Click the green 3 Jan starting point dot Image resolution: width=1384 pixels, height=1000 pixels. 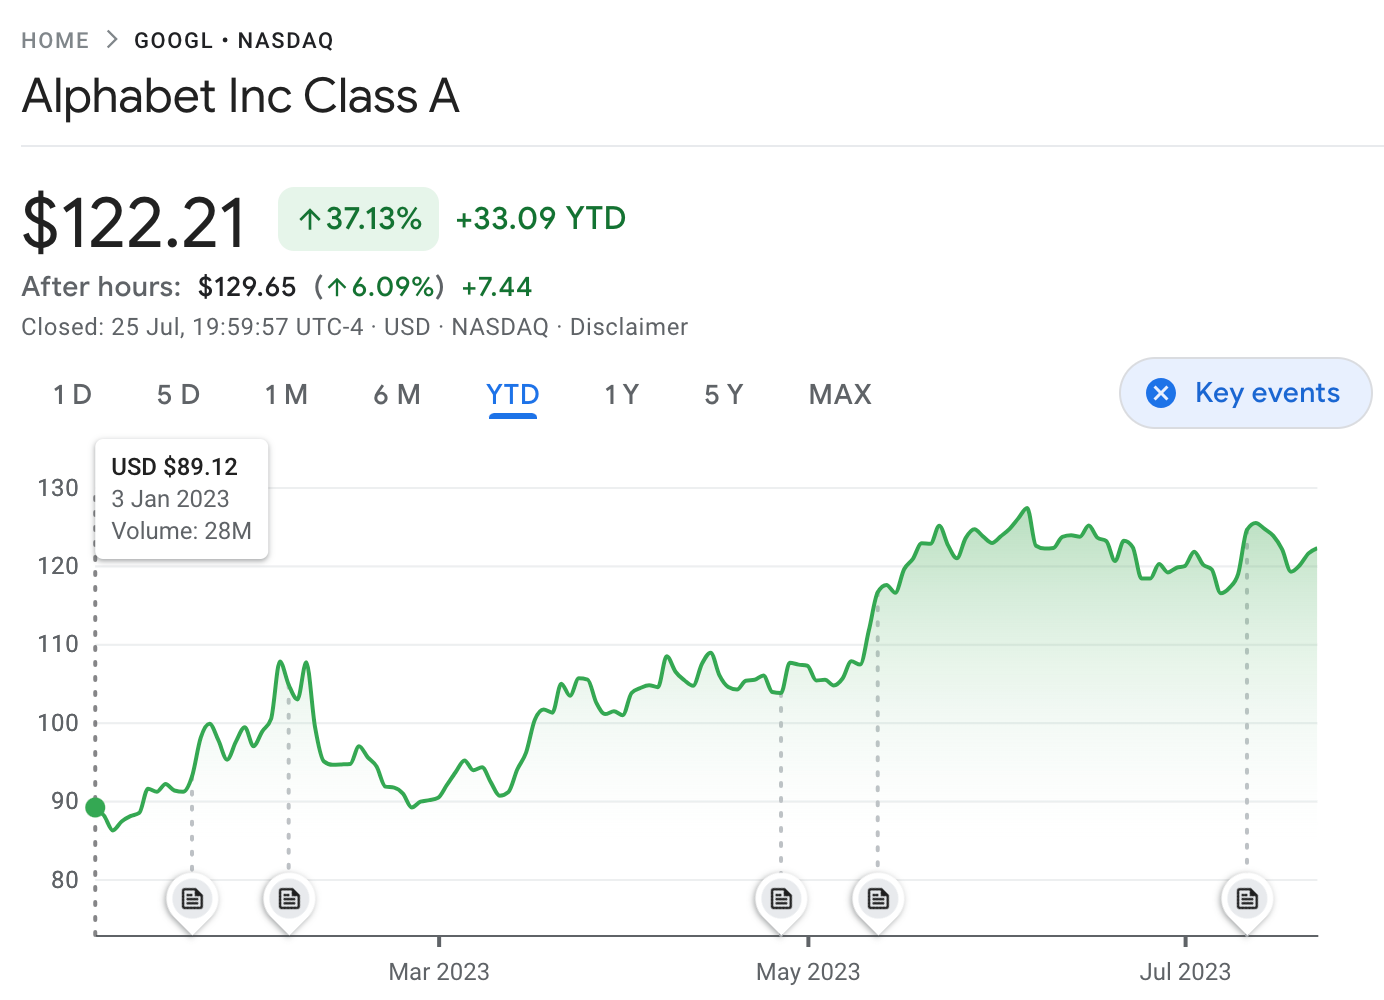pyautogui.click(x=95, y=807)
